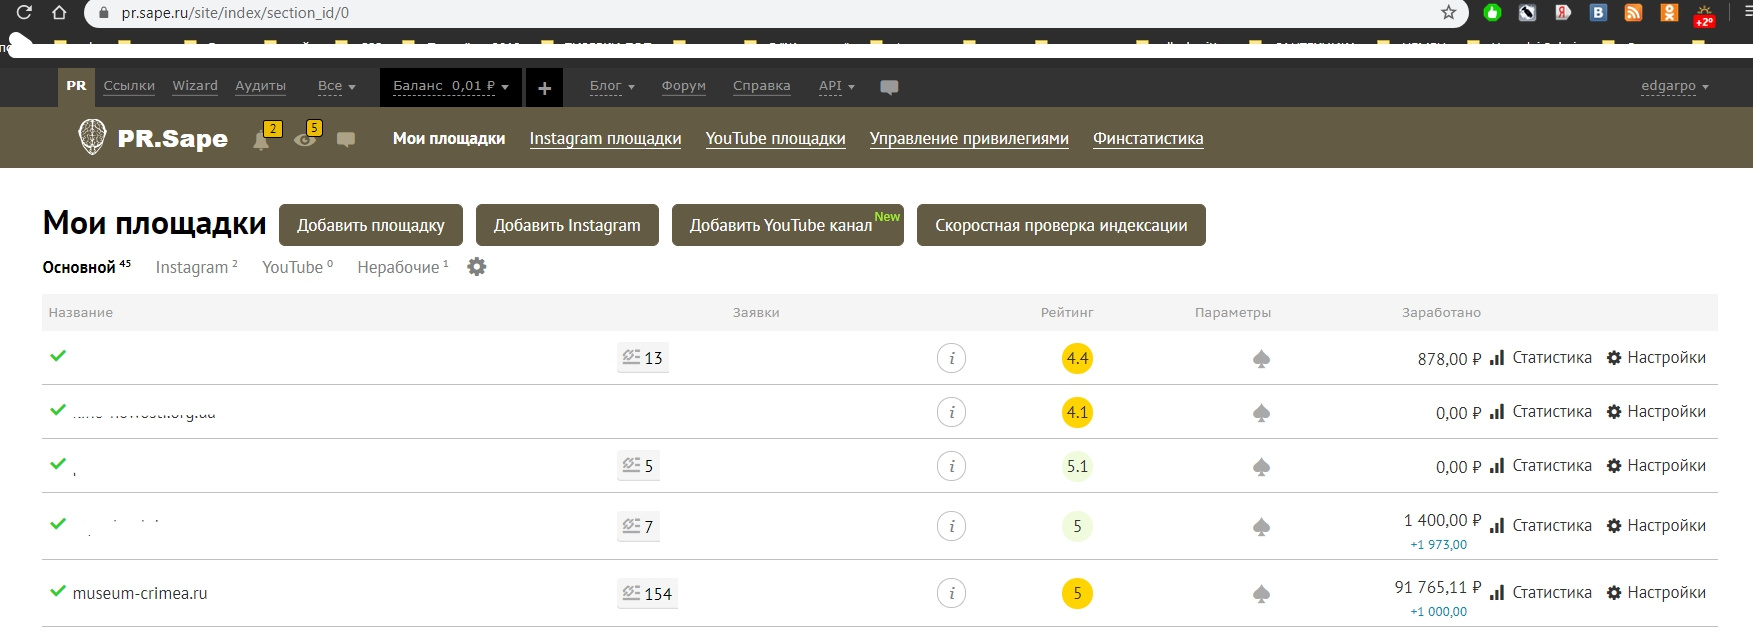Open the Yandex extension icon
This screenshot has width=1753, height=637.
pyautogui.click(x=1562, y=13)
